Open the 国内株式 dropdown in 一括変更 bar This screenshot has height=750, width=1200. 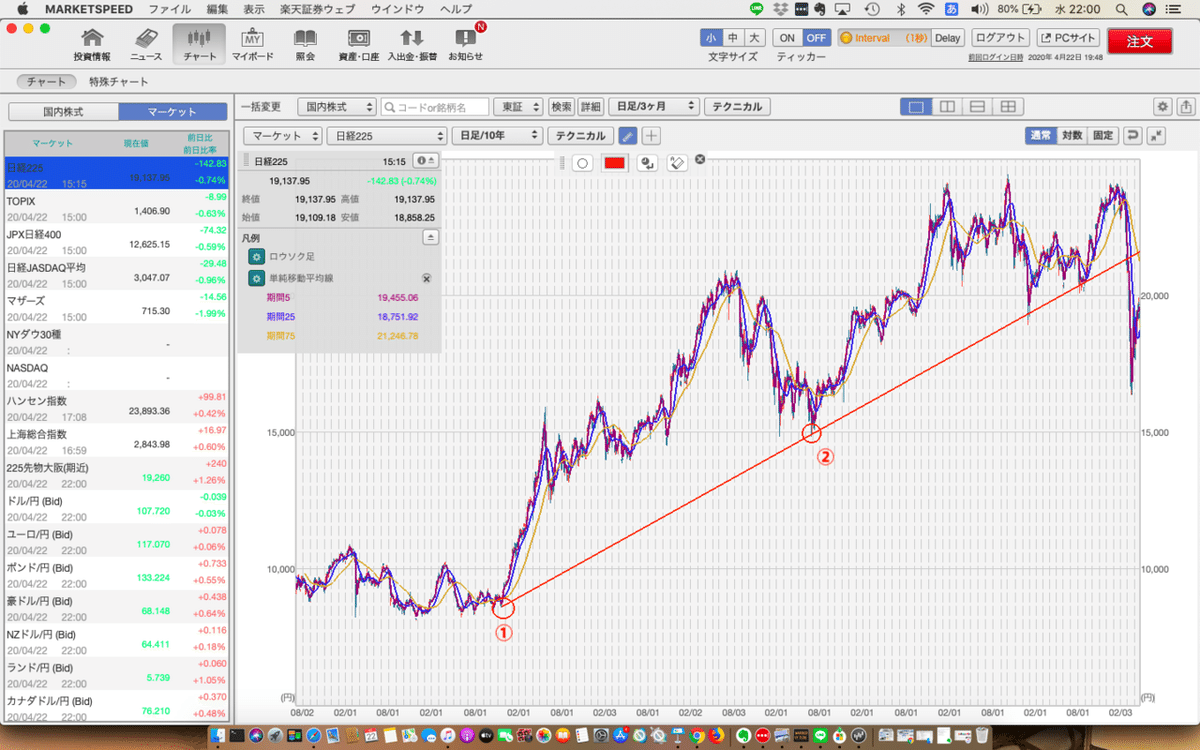(x=338, y=106)
